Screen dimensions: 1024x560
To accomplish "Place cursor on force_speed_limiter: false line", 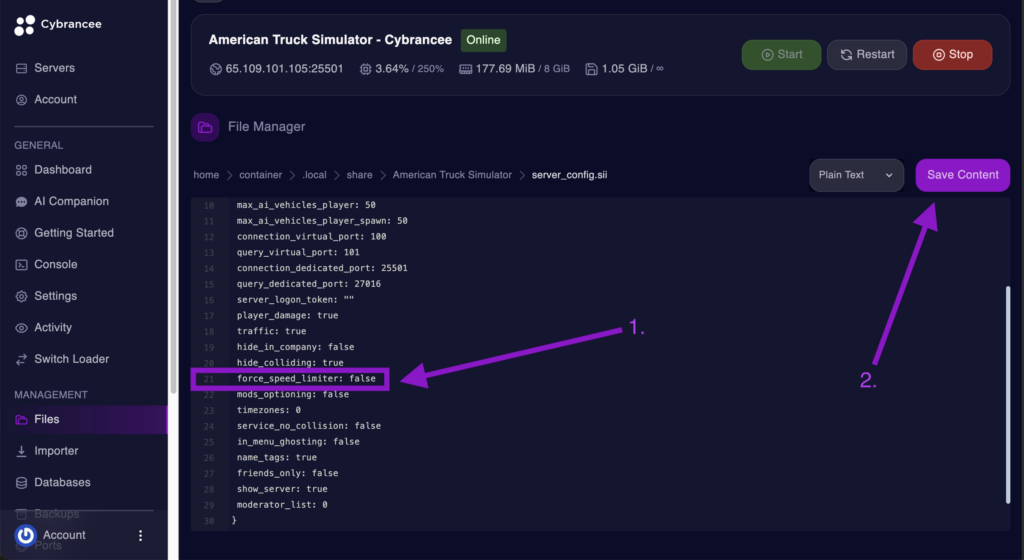I will tap(306, 379).
